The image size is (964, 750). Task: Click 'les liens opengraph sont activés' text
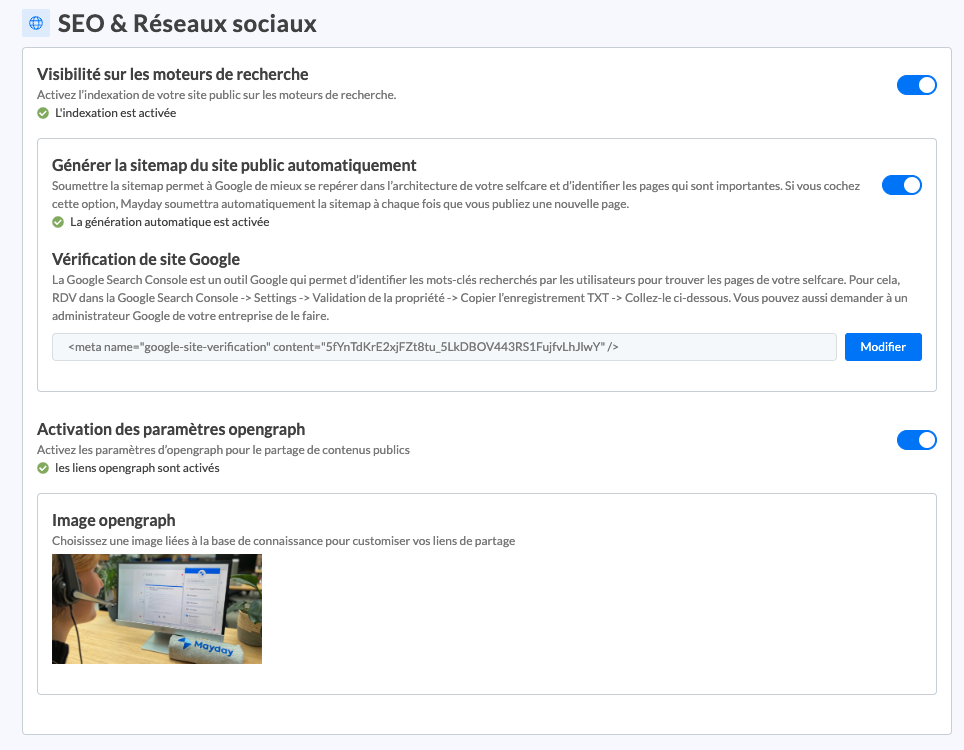[138, 468]
